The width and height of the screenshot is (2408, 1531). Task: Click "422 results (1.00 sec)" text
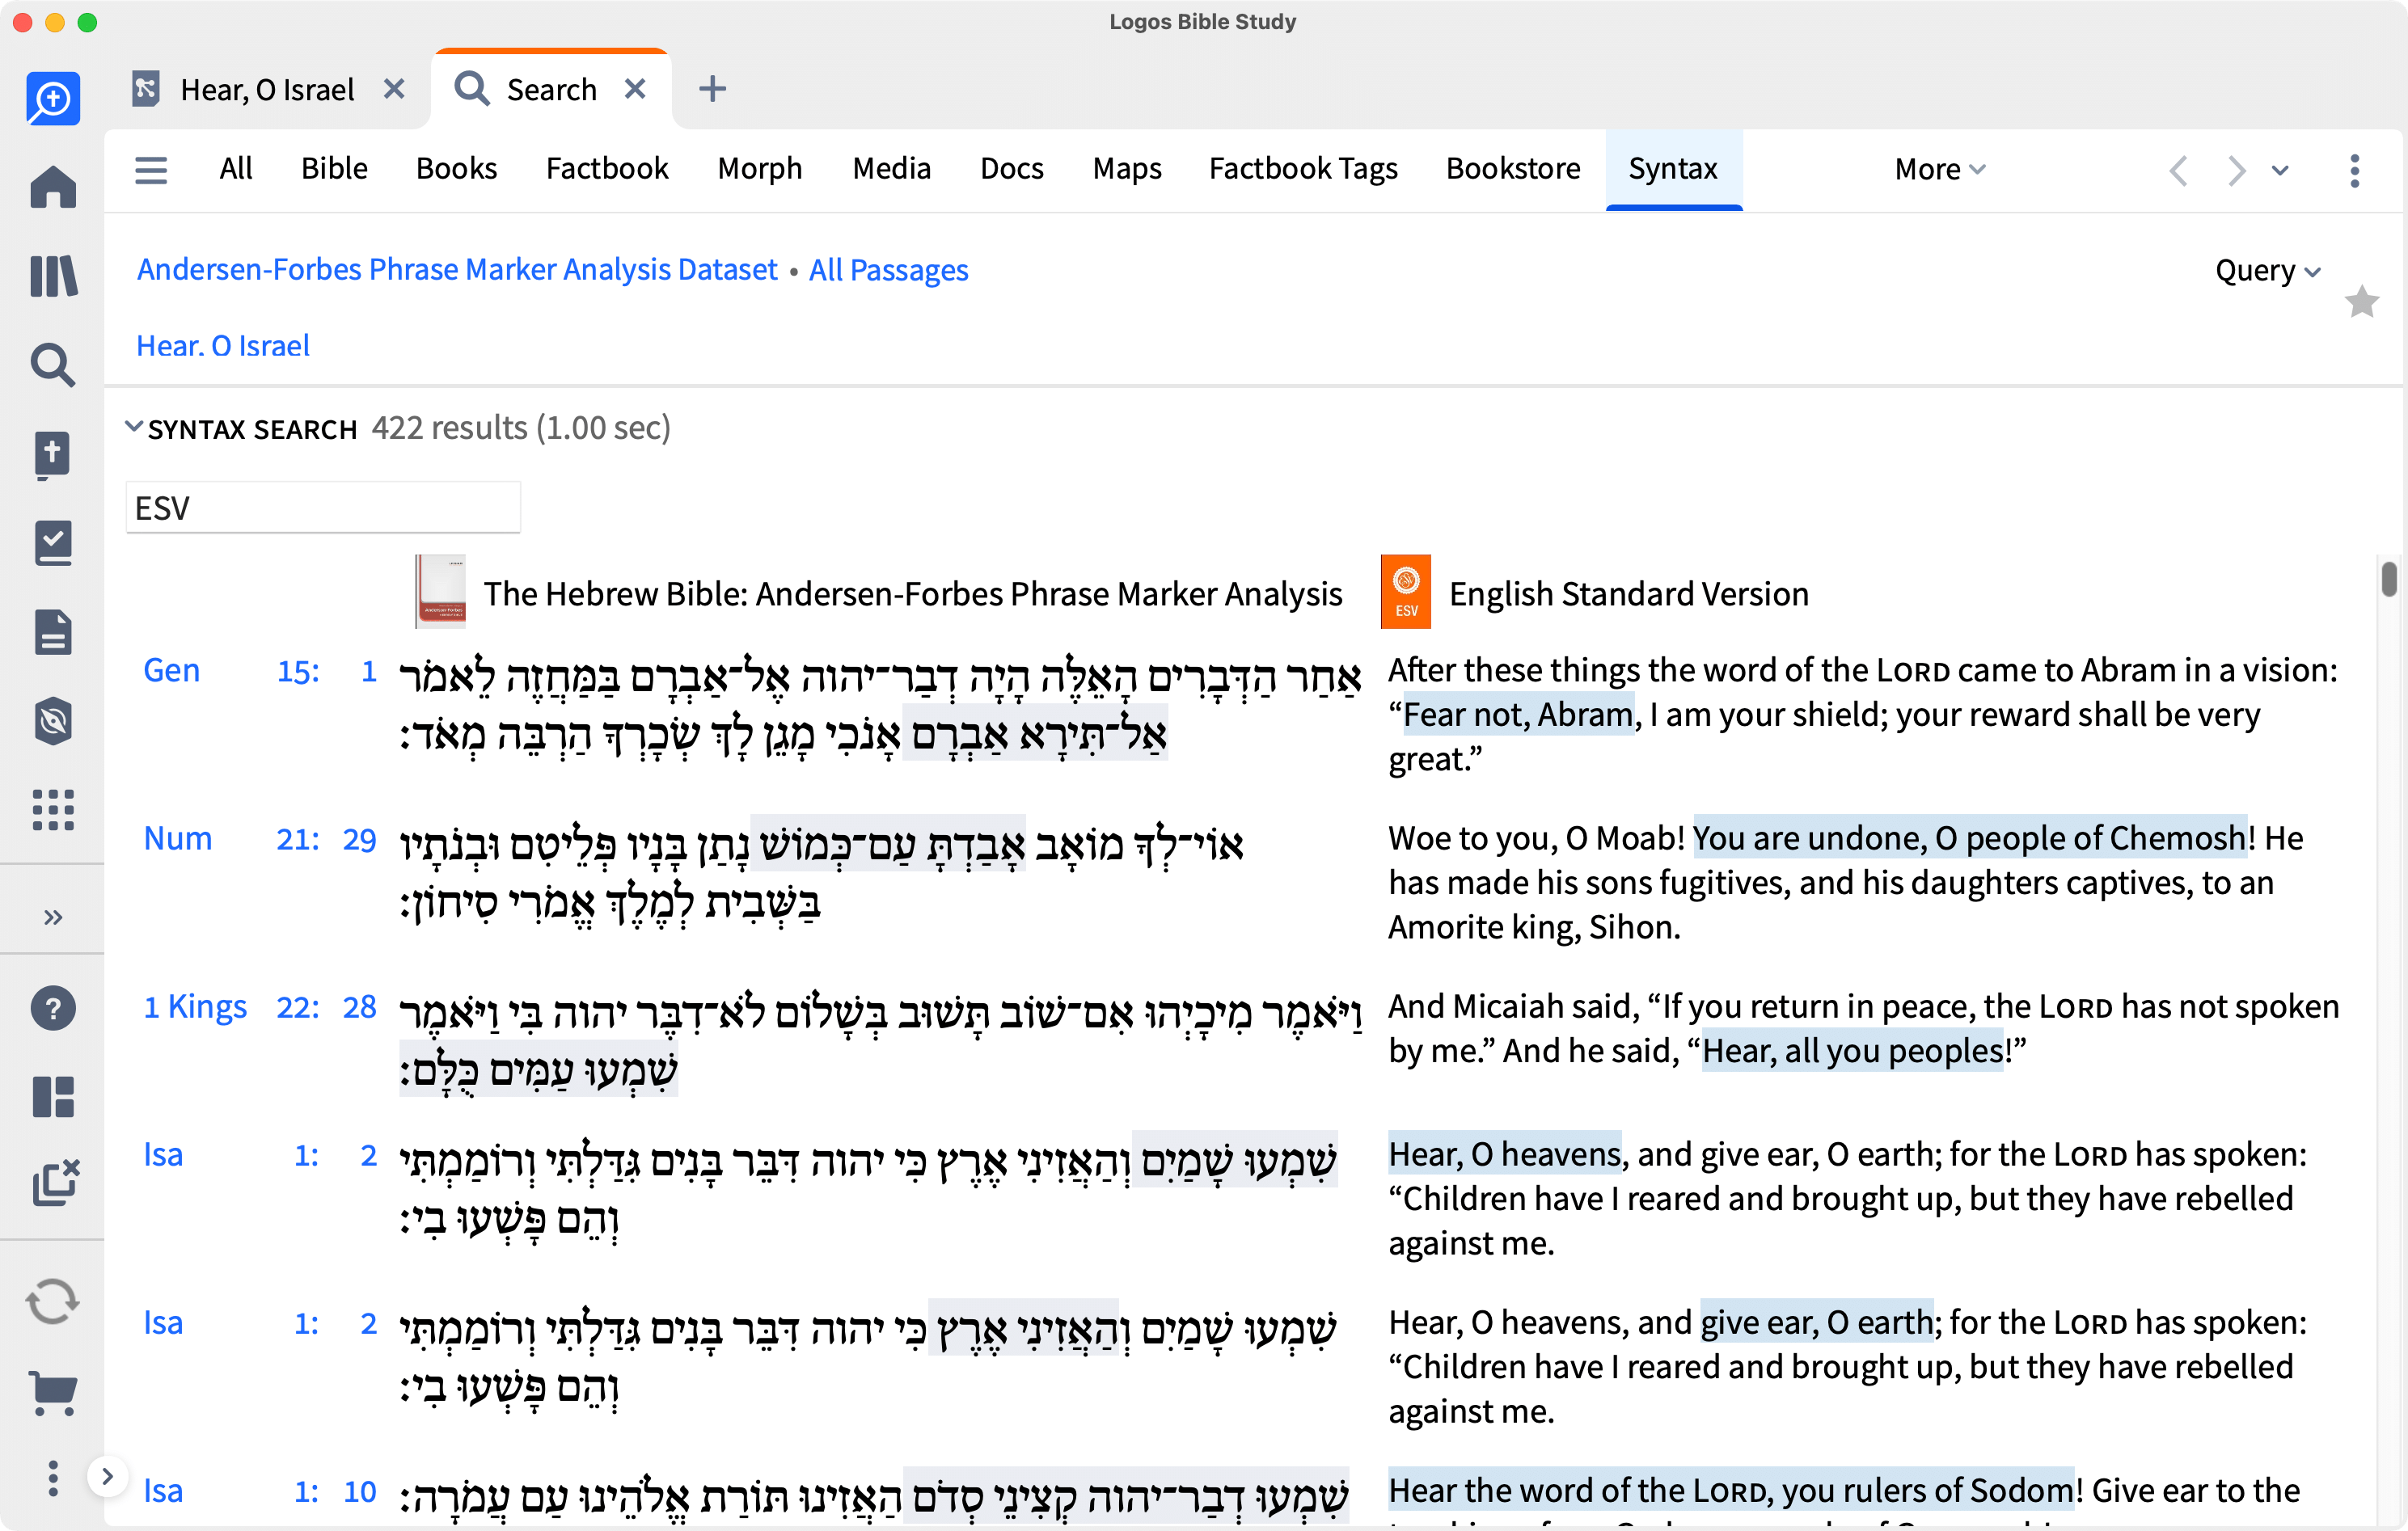(521, 428)
